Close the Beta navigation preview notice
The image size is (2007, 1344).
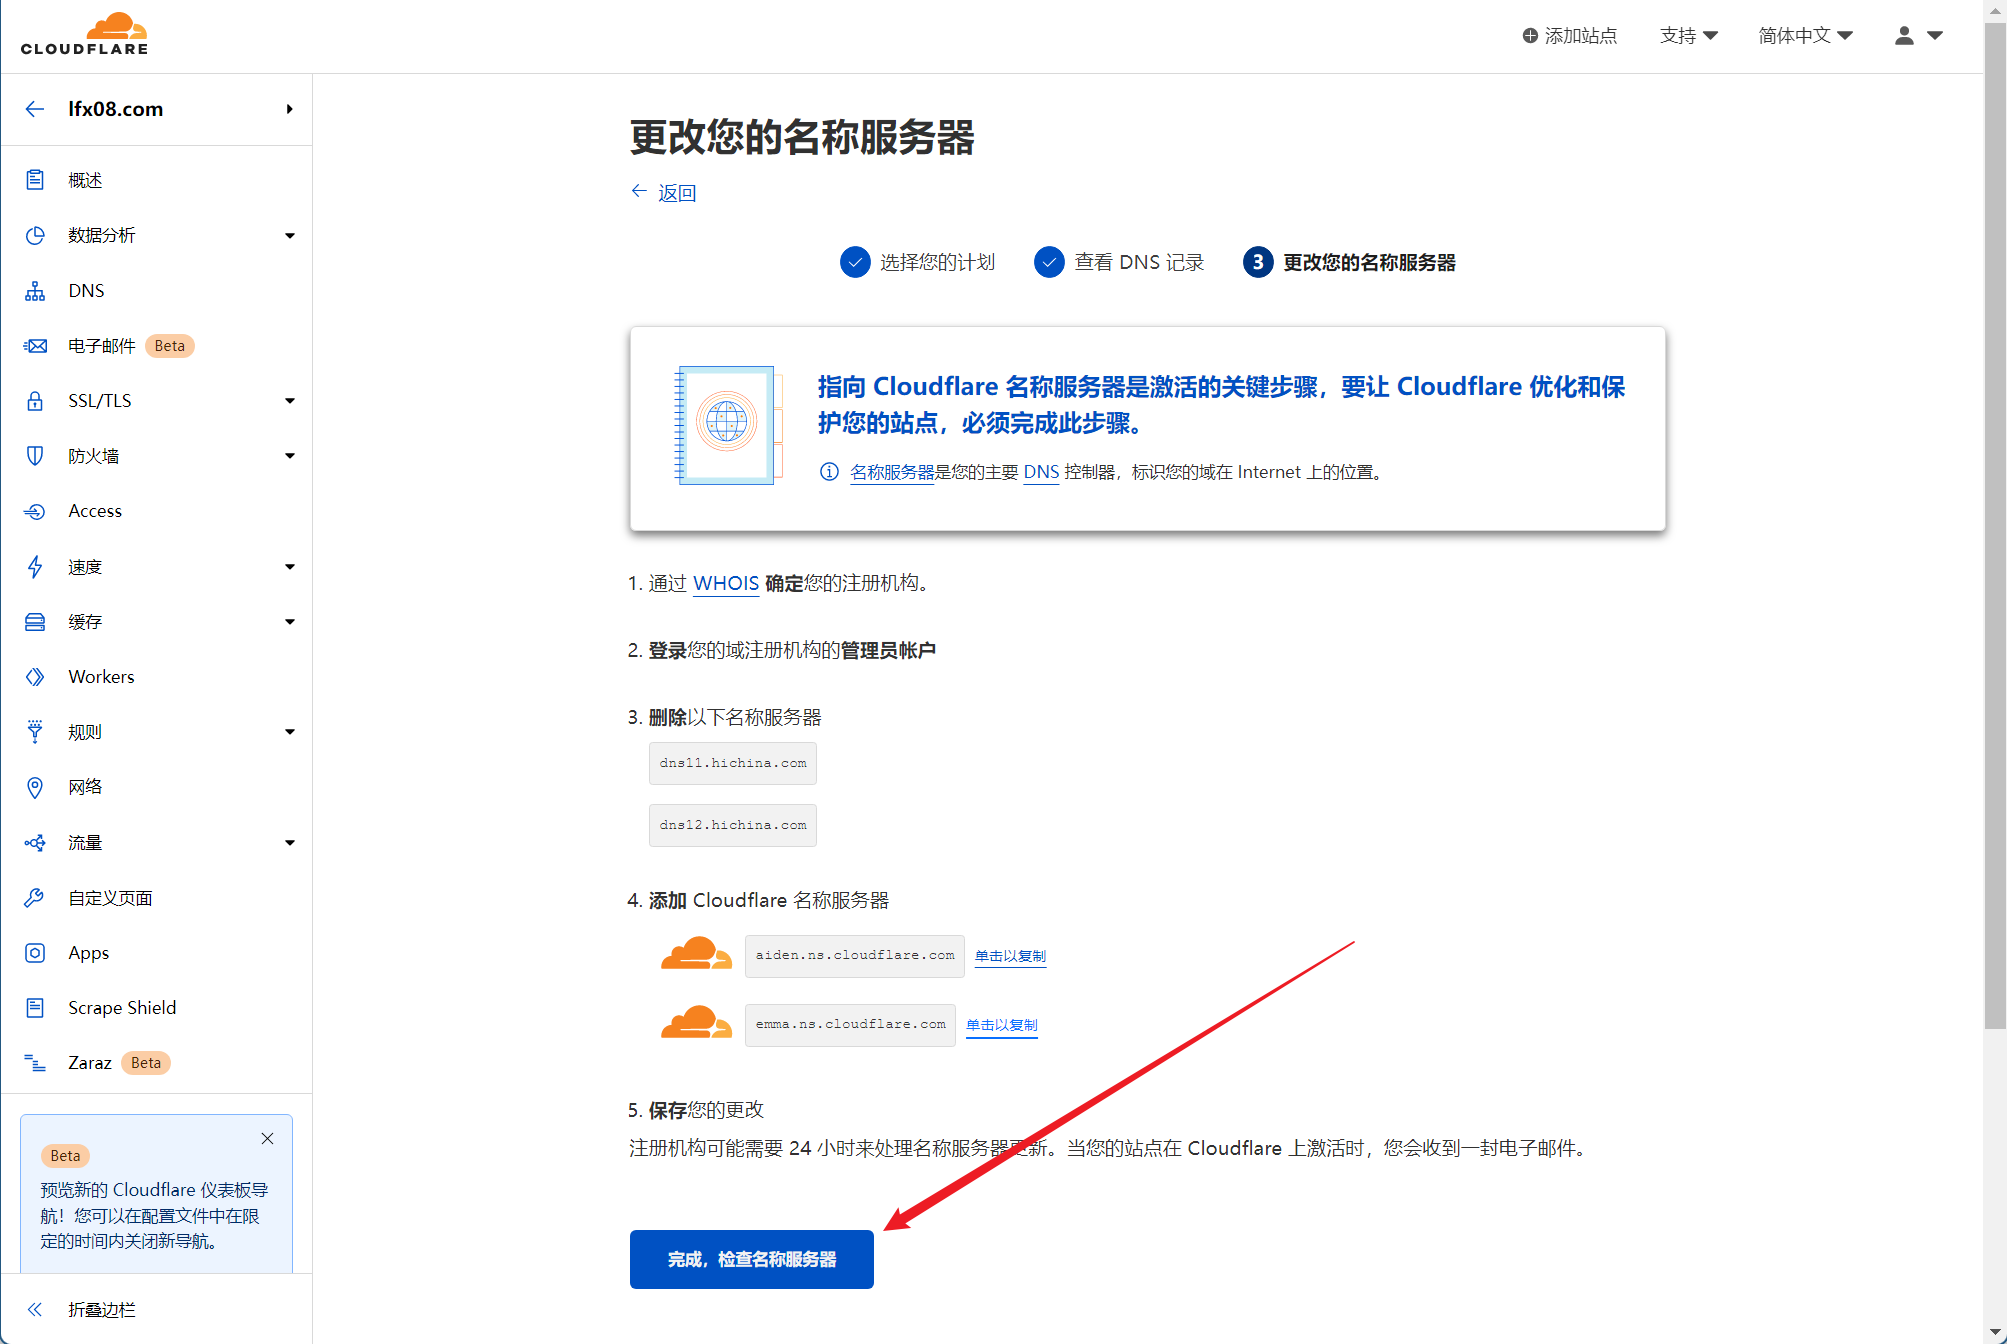pyautogui.click(x=267, y=1139)
